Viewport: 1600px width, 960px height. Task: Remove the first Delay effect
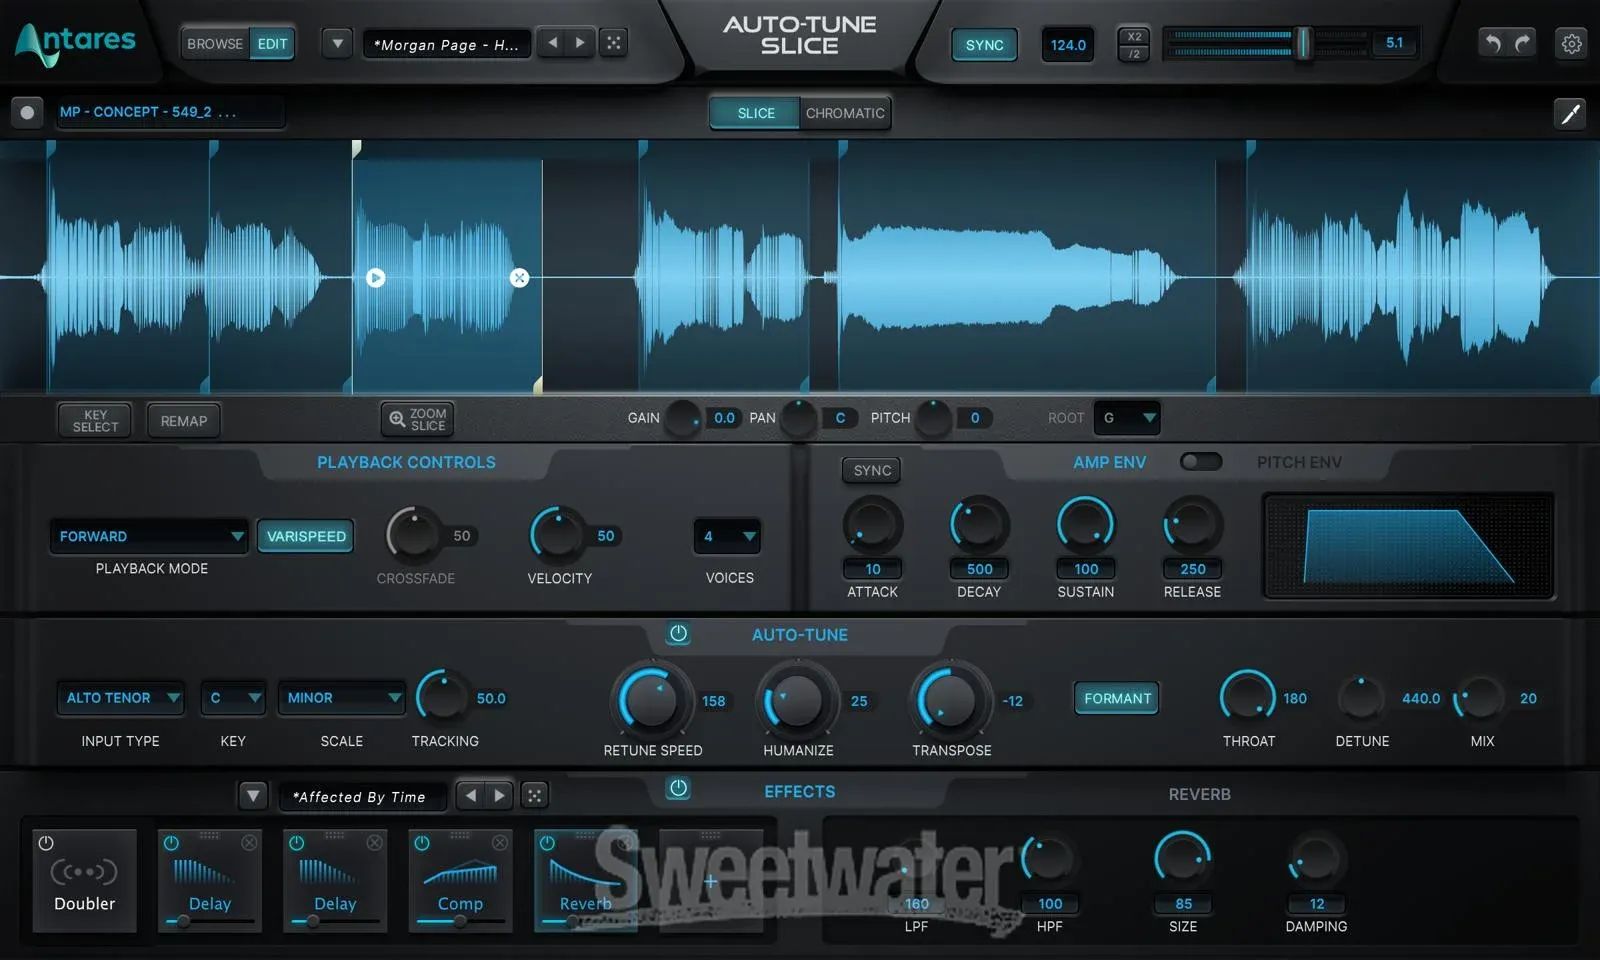point(249,843)
